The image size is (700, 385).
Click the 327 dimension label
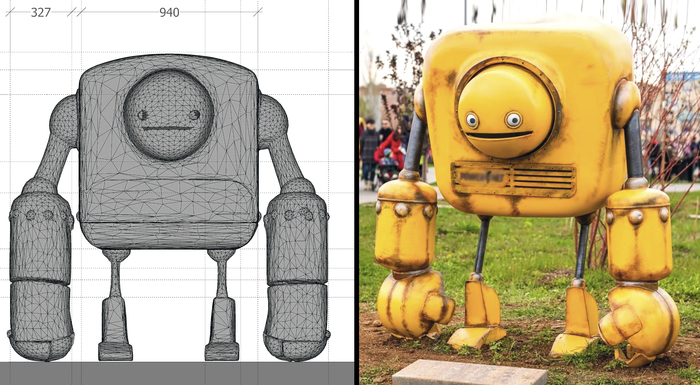[41, 13]
